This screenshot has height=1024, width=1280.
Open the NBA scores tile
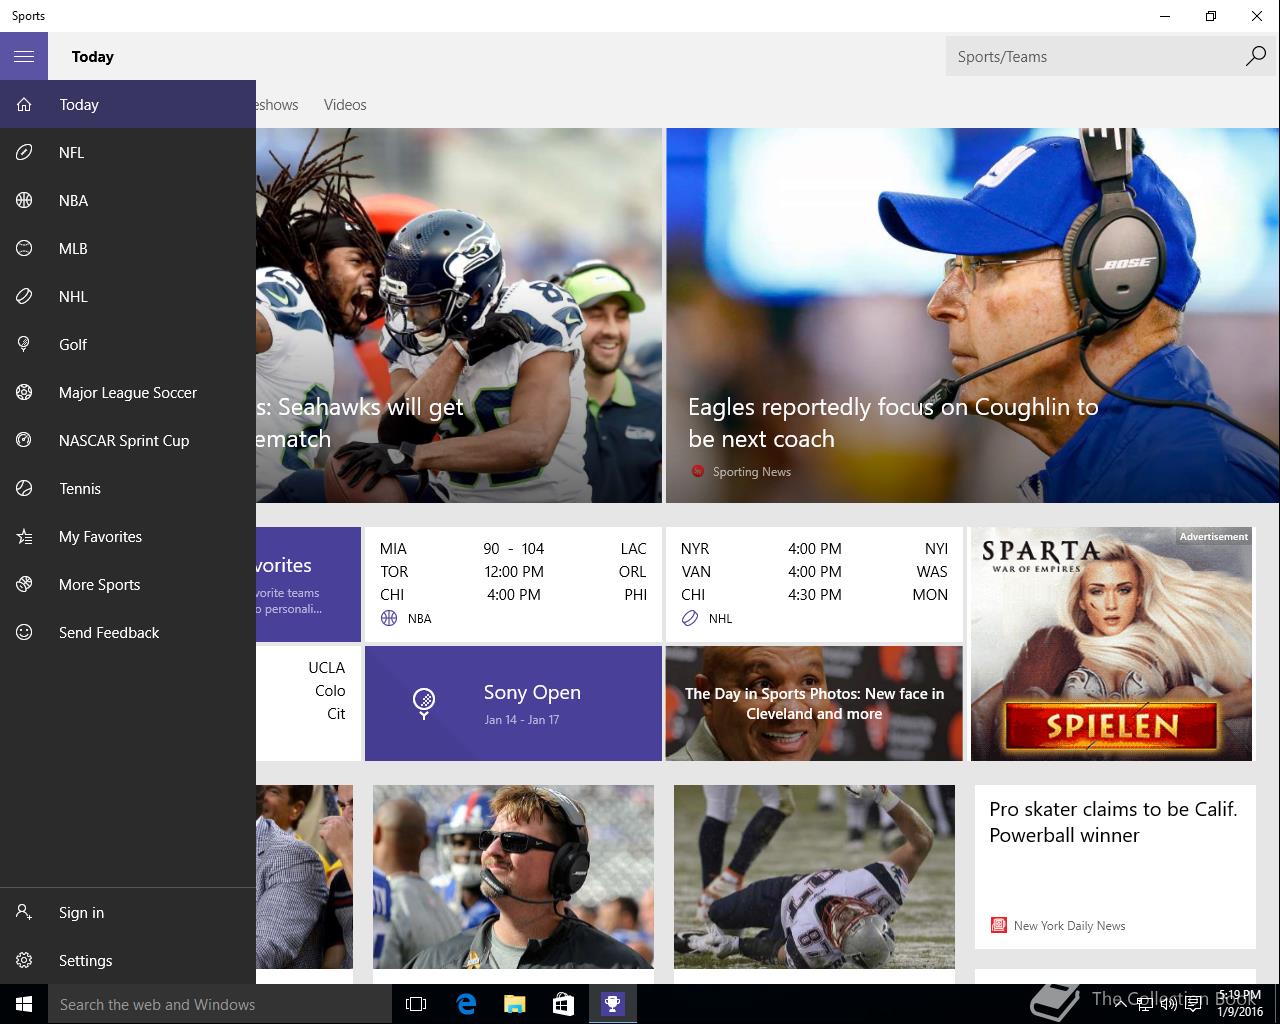tap(513, 584)
